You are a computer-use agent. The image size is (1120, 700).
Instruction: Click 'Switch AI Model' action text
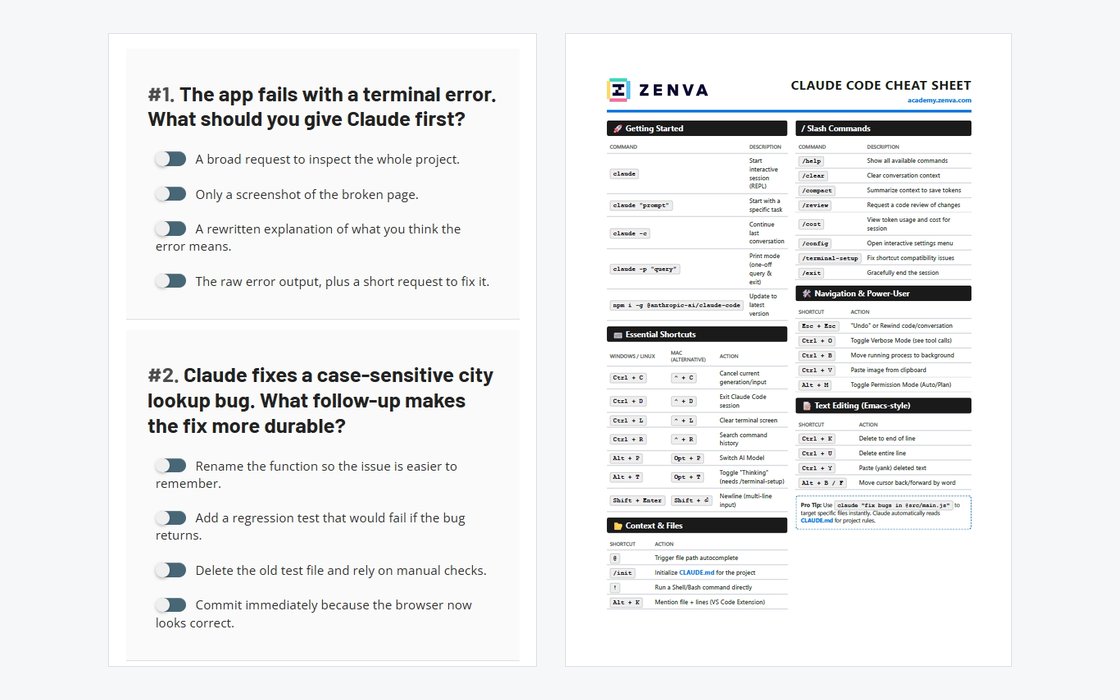pos(741,458)
